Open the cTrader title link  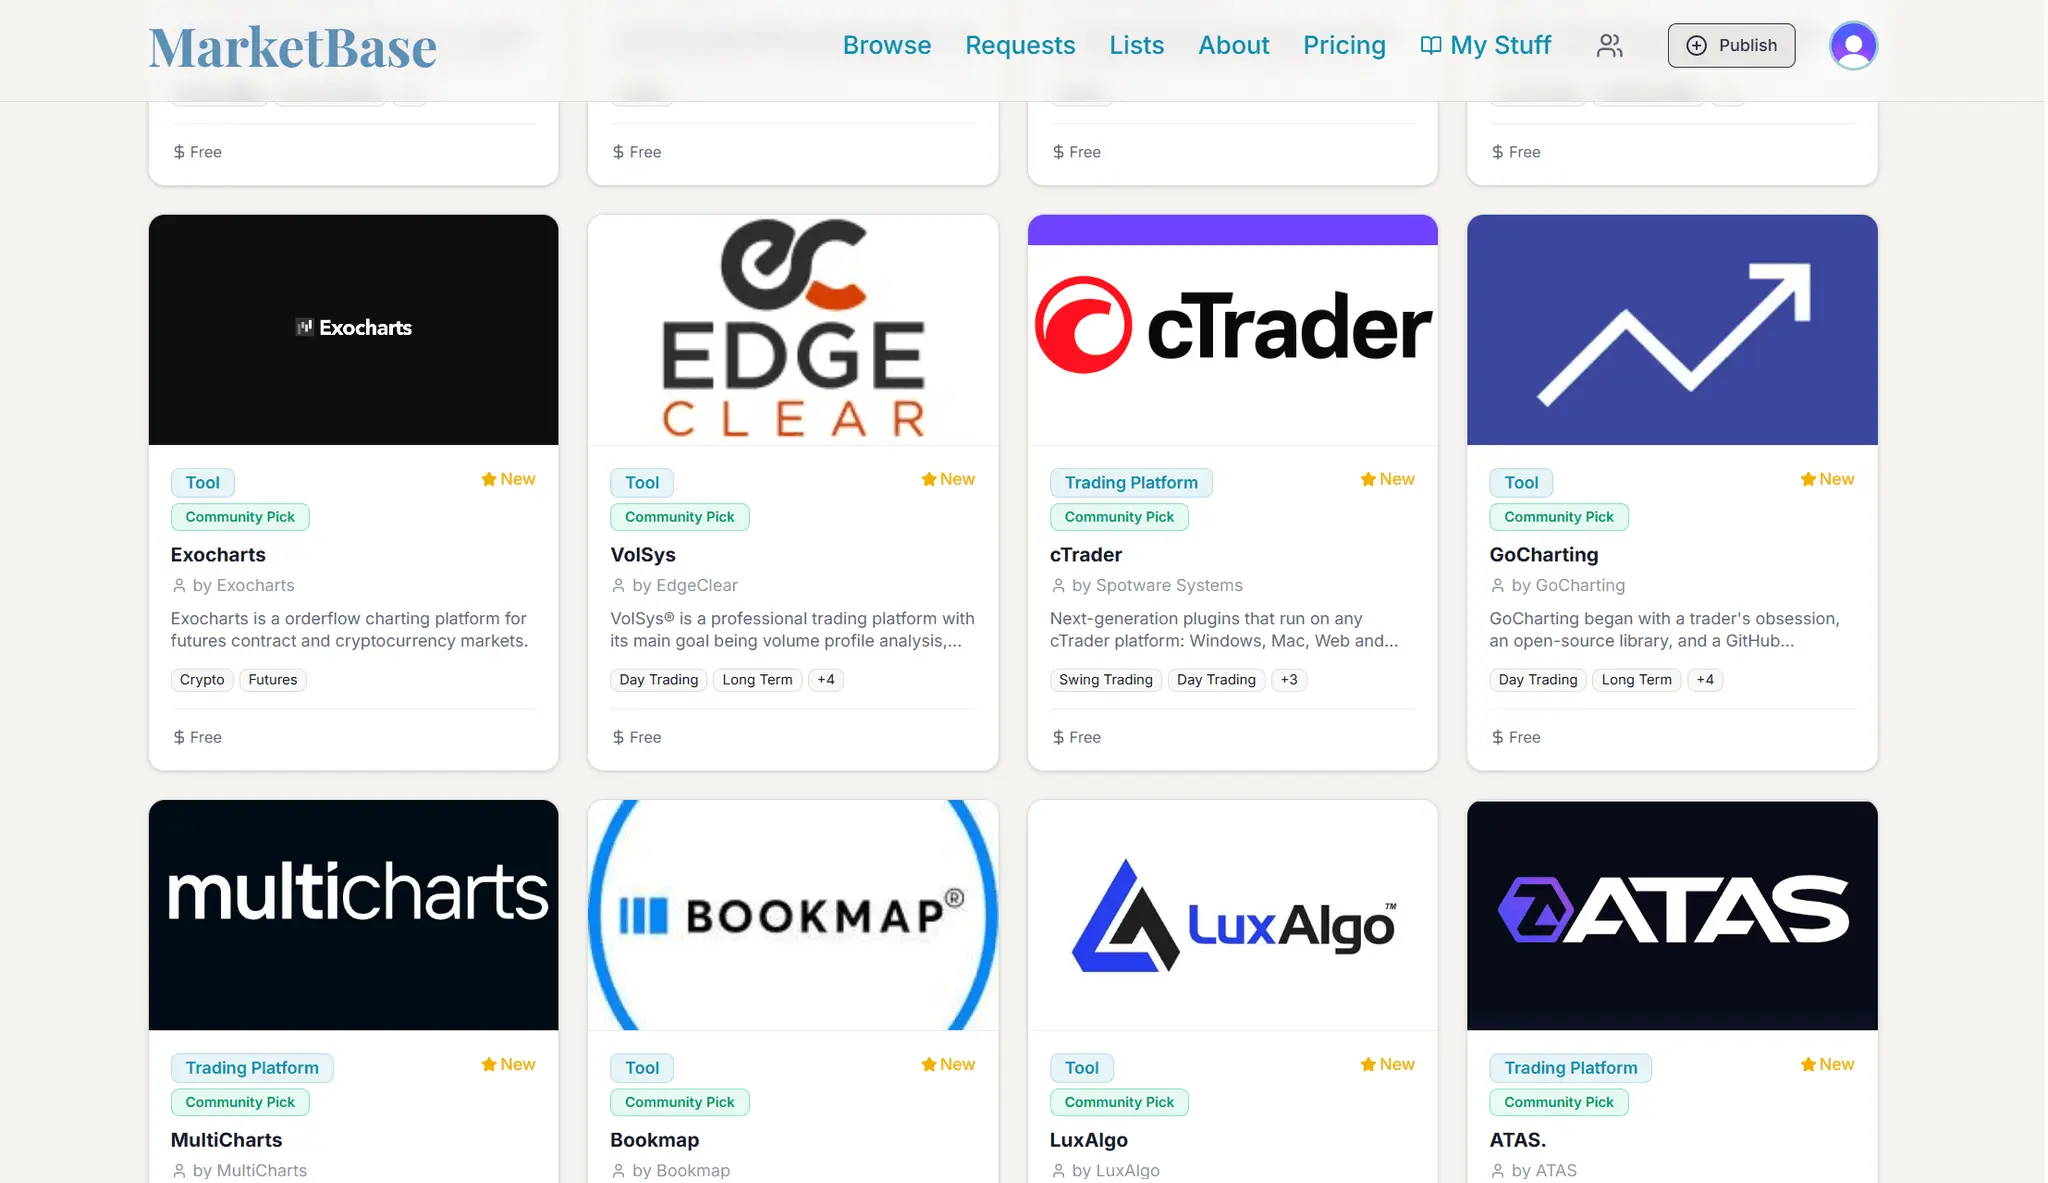[x=1086, y=554]
